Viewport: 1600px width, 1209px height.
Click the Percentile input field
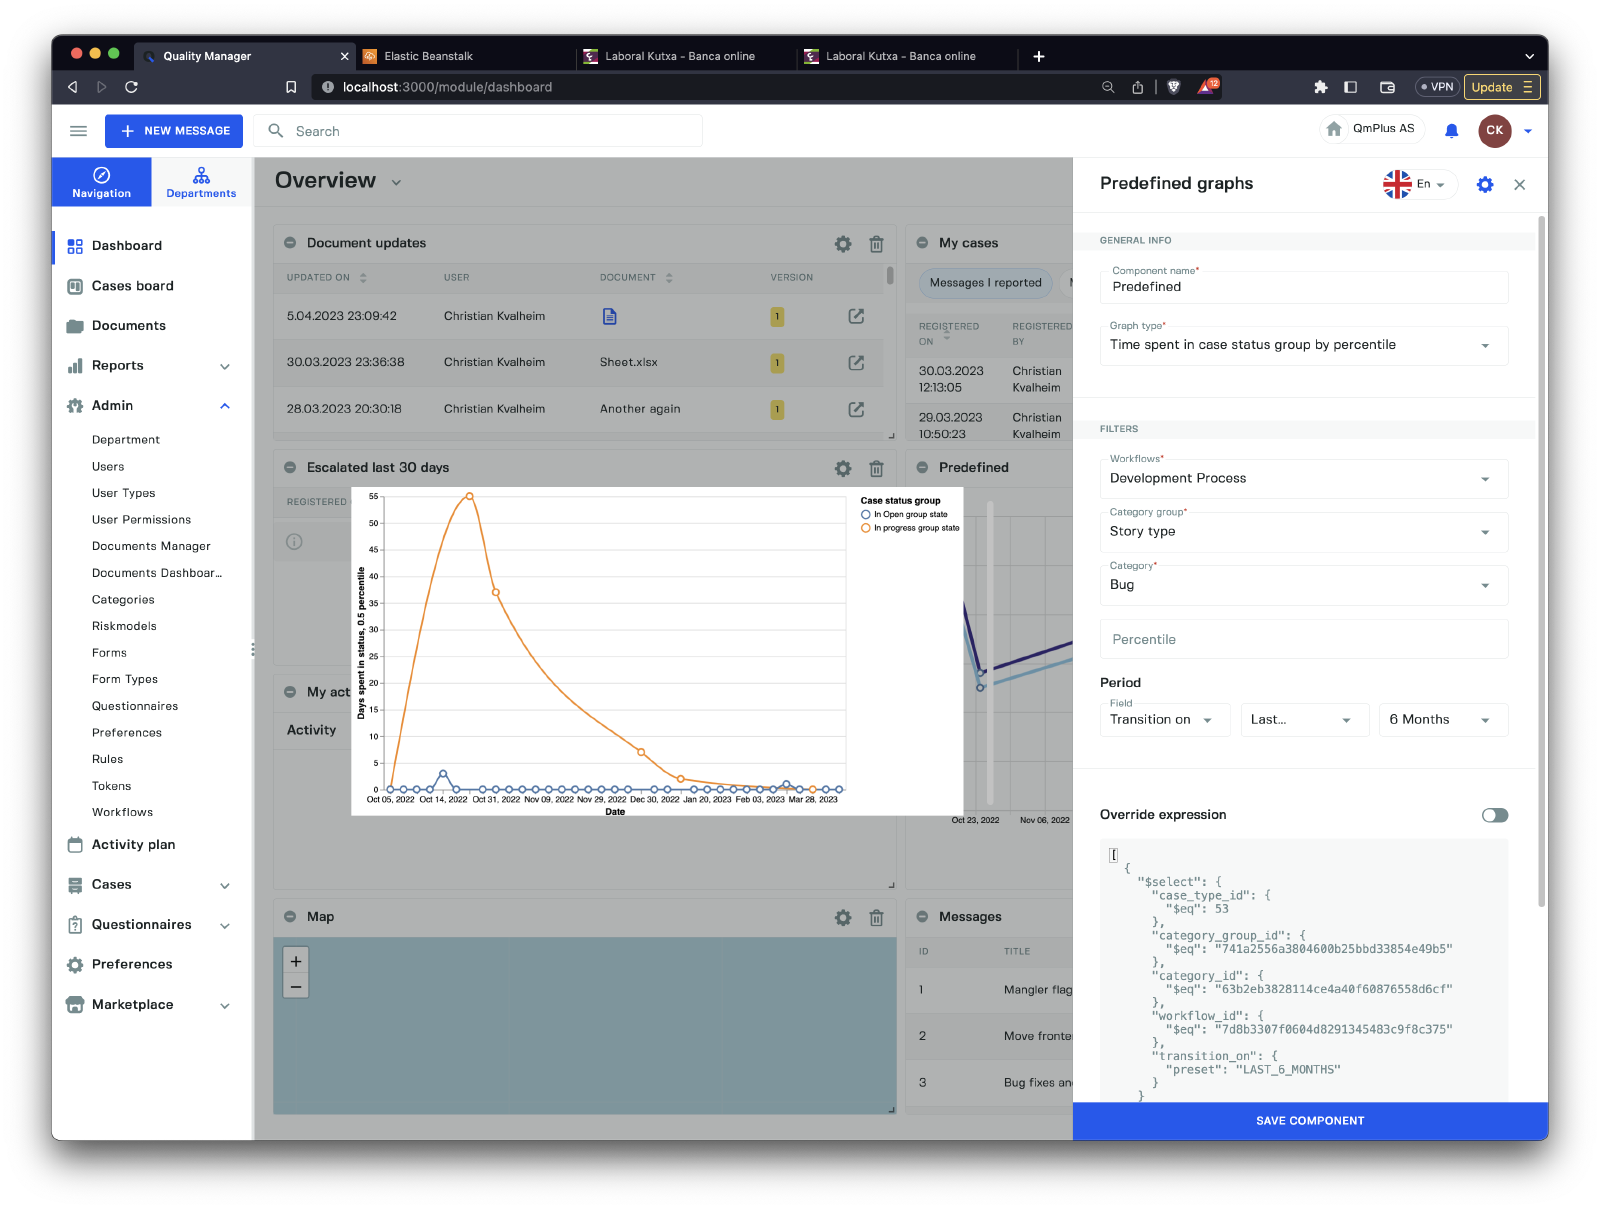tap(1303, 640)
